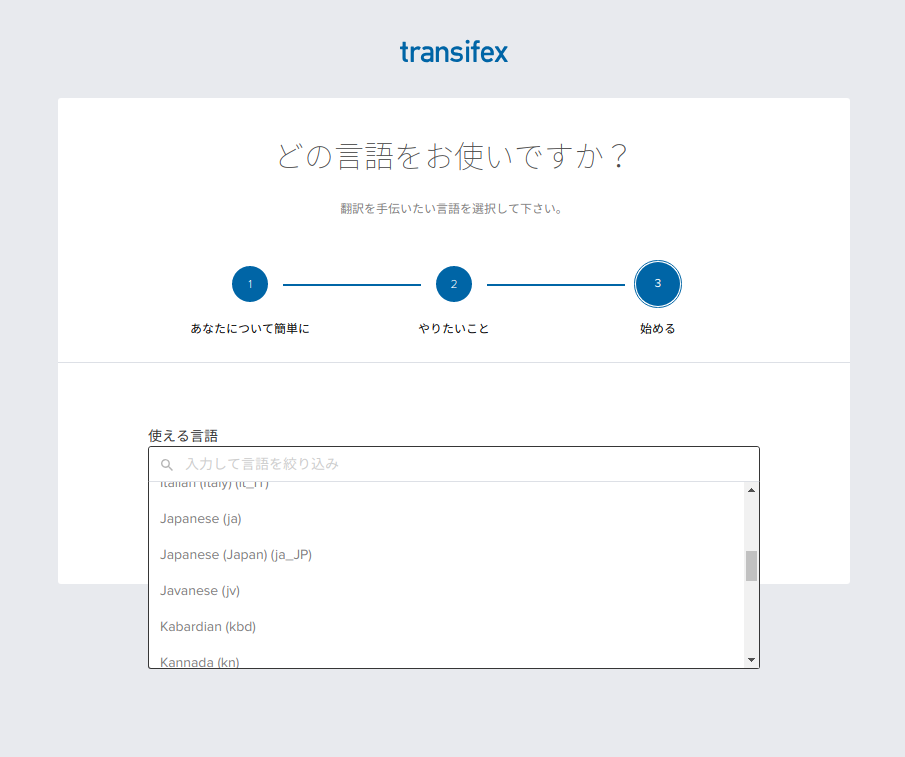Select the step 3 circle

pos(657,284)
